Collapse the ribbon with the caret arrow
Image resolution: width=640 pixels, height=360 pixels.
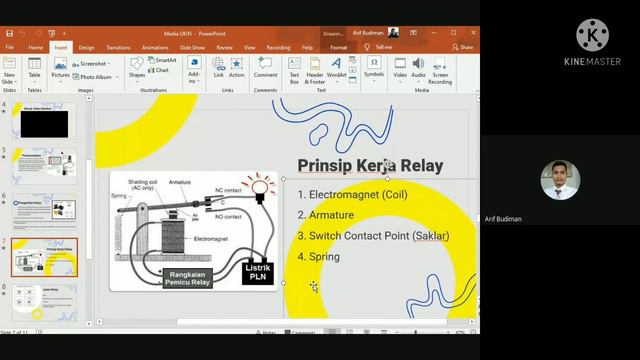click(476, 90)
